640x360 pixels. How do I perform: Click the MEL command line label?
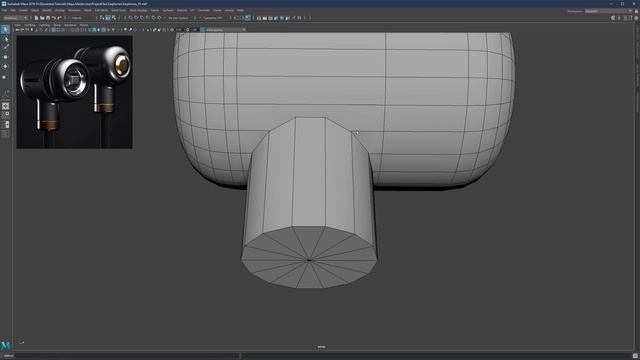[x=8, y=356]
